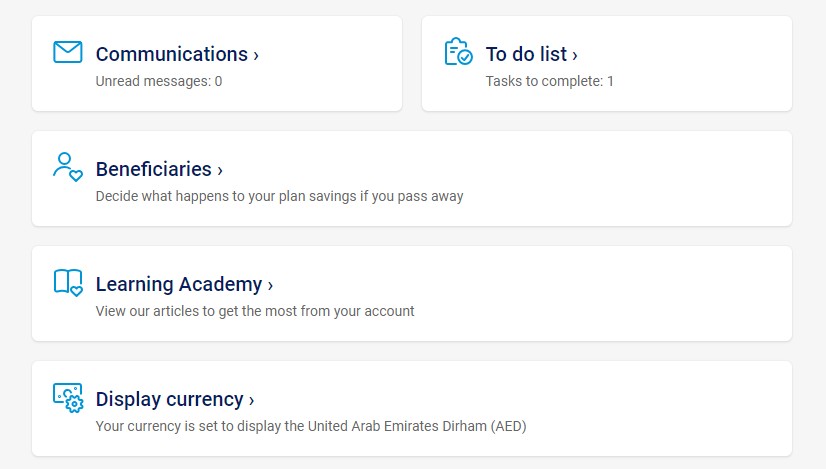
Task: Open the Display currency heading link
Action: click(170, 399)
